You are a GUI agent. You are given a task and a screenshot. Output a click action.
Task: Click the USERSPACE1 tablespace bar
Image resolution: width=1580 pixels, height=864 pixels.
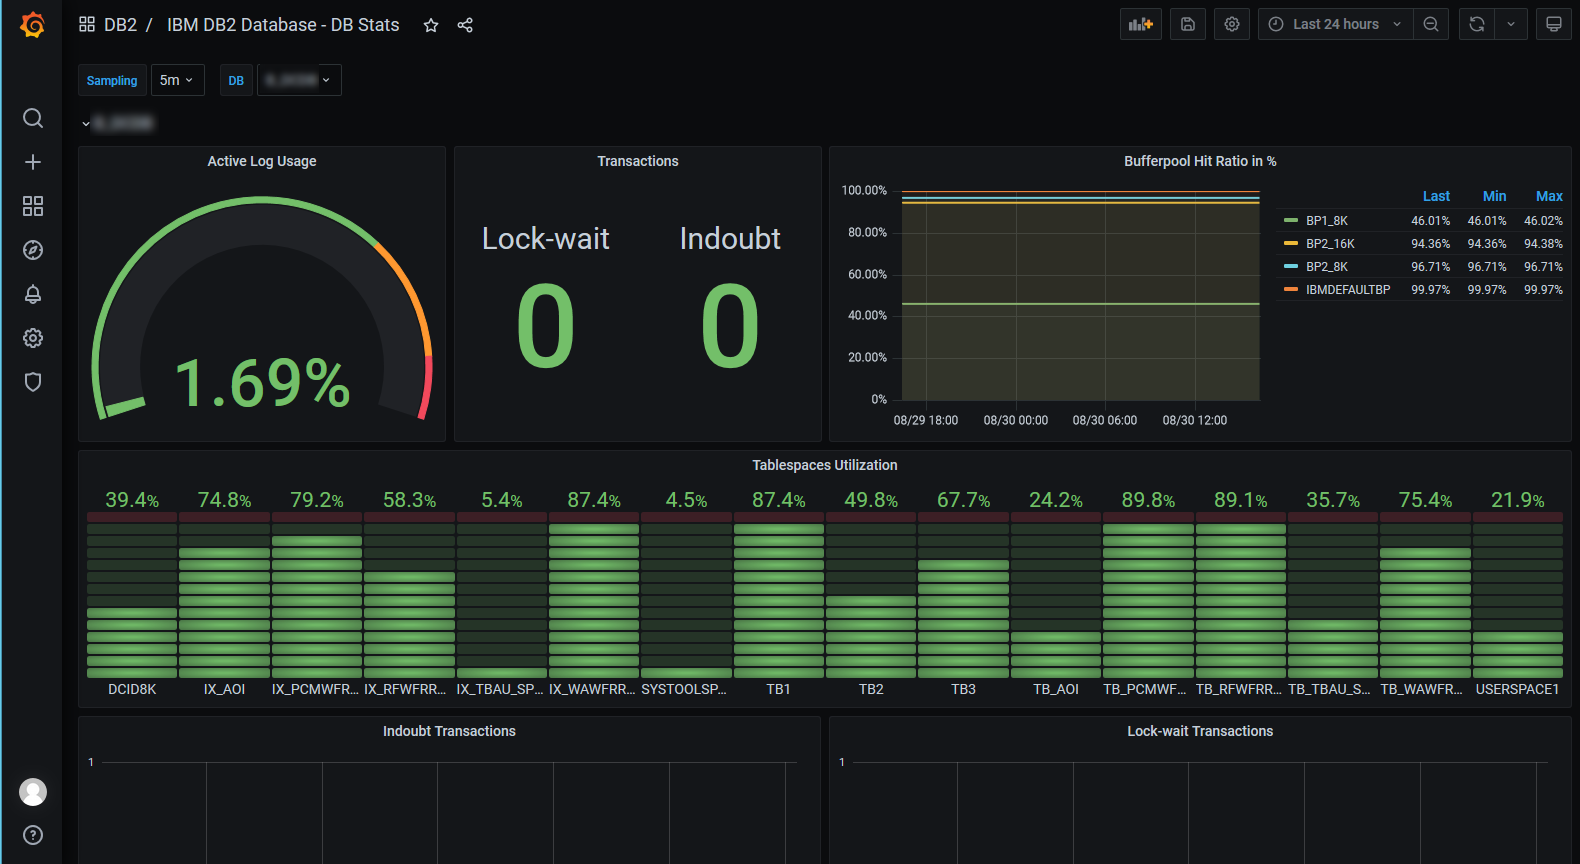(x=1518, y=595)
